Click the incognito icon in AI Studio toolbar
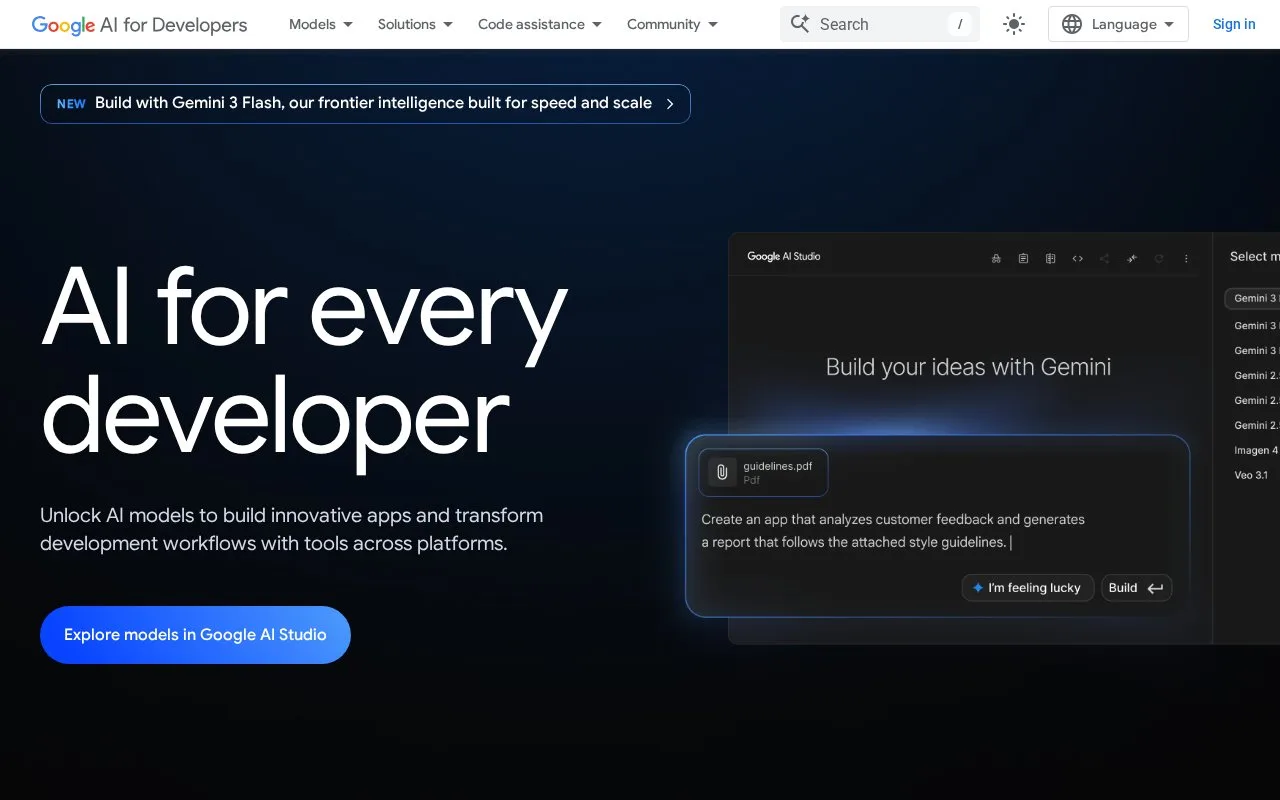The width and height of the screenshot is (1280, 800). [996, 258]
